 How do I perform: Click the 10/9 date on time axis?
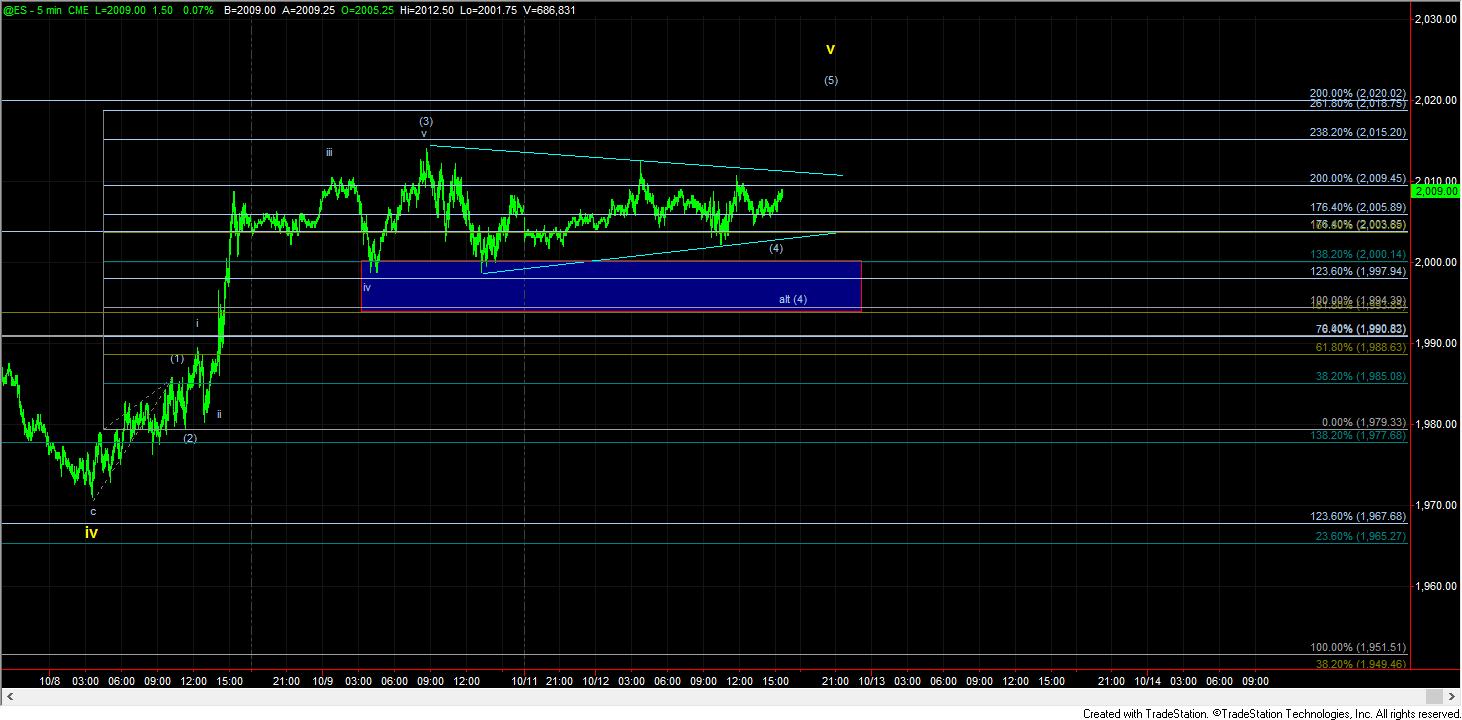pos(322,681)
